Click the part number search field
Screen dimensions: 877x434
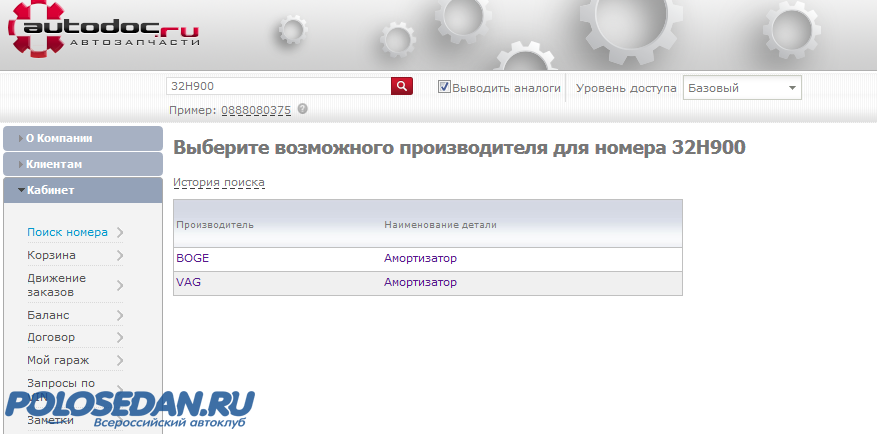[278, 87]
